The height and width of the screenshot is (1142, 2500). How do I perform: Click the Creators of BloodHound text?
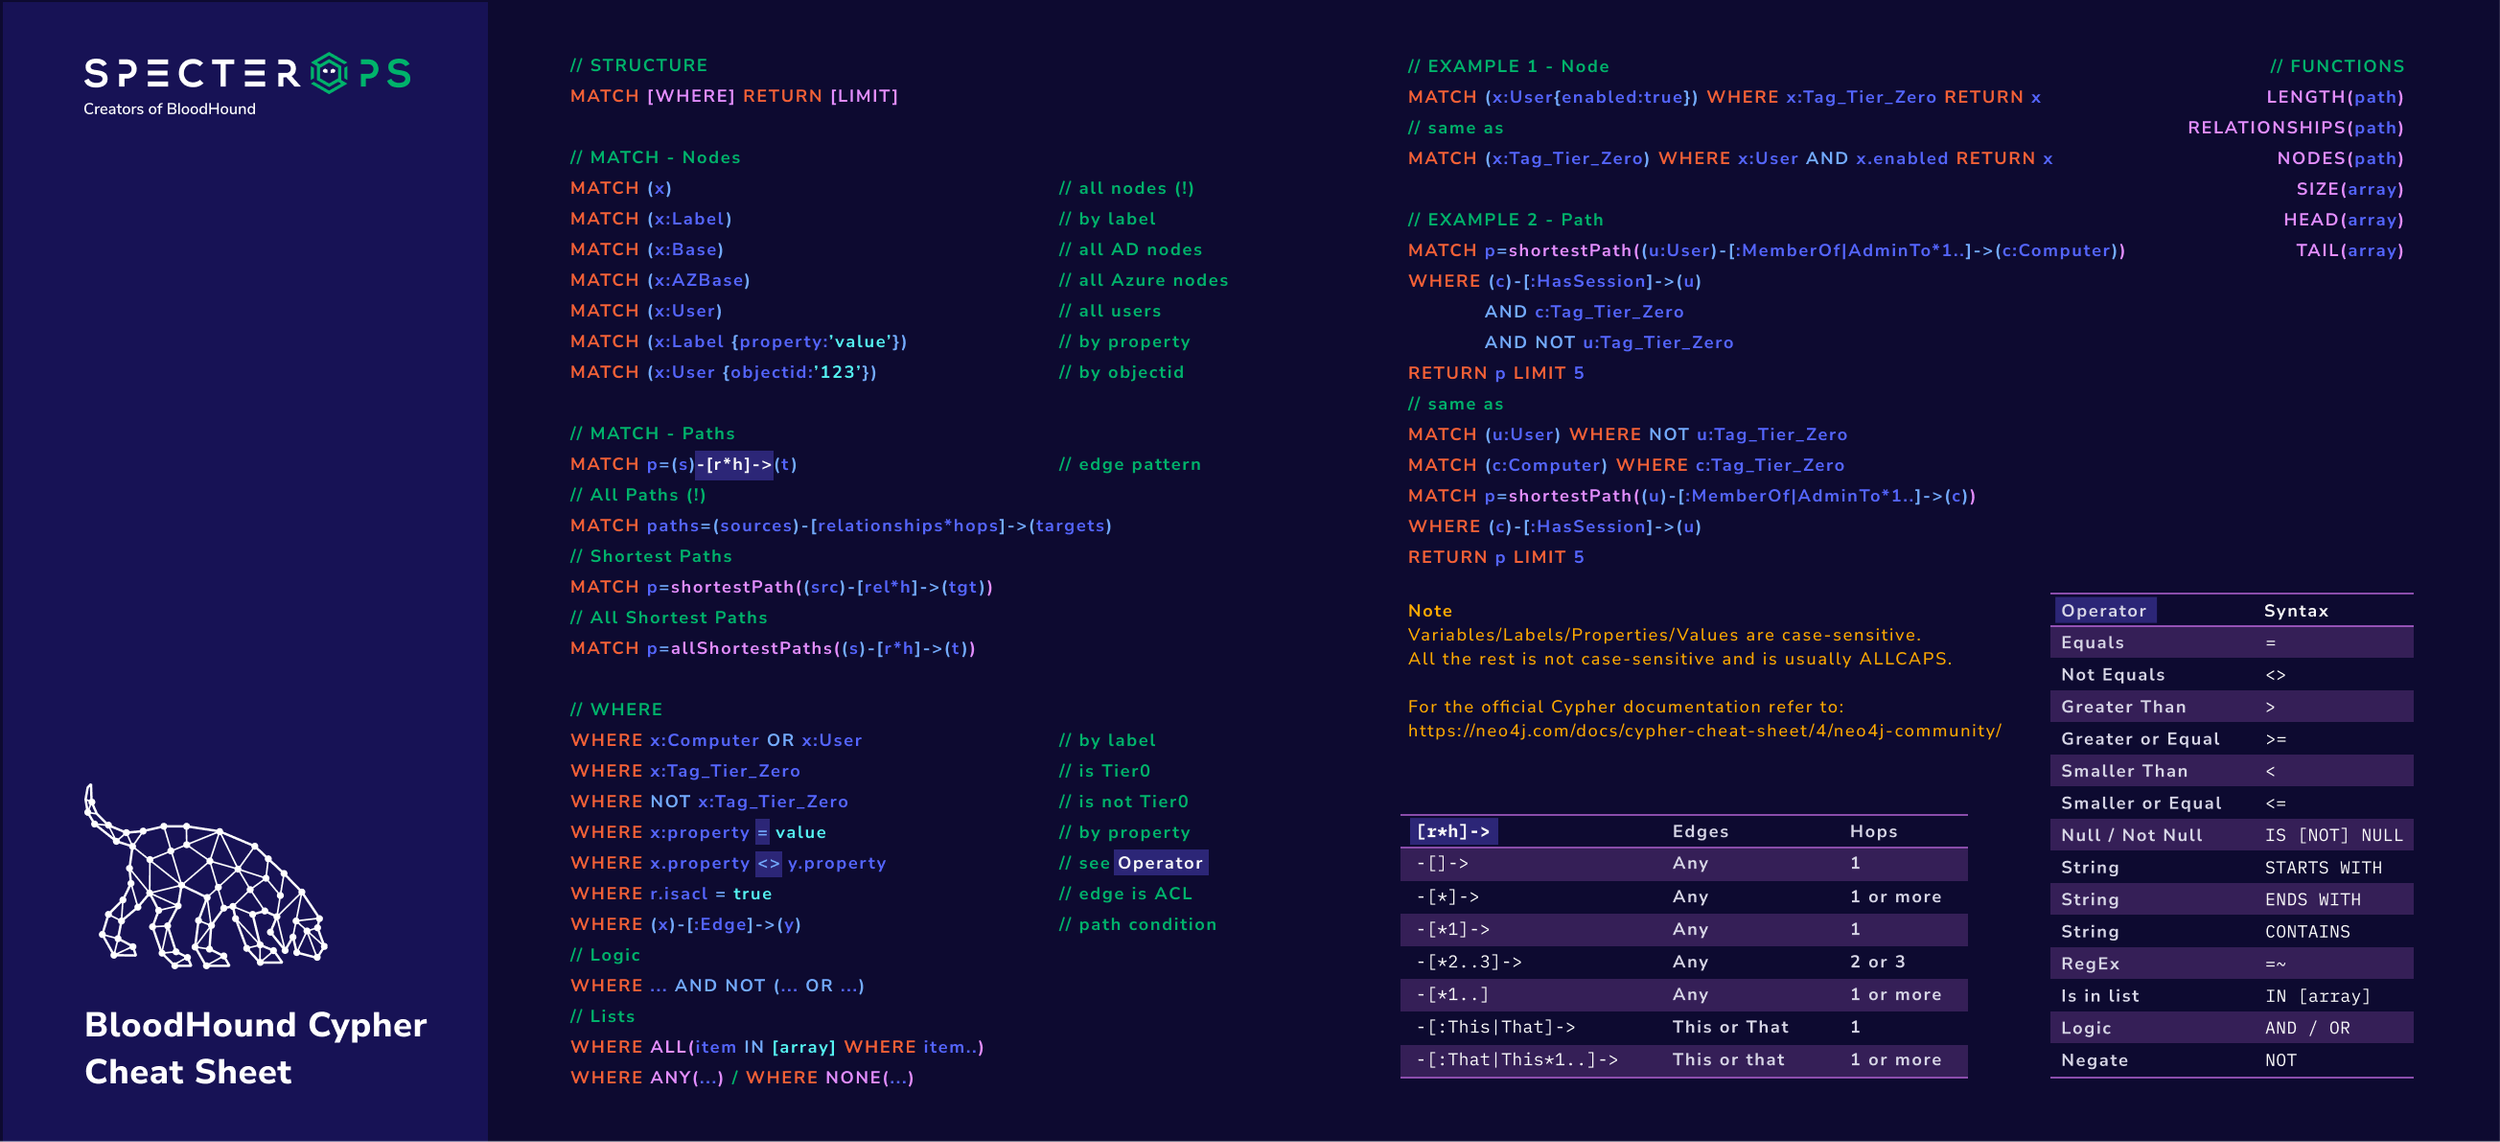click(x=170, y=108)
